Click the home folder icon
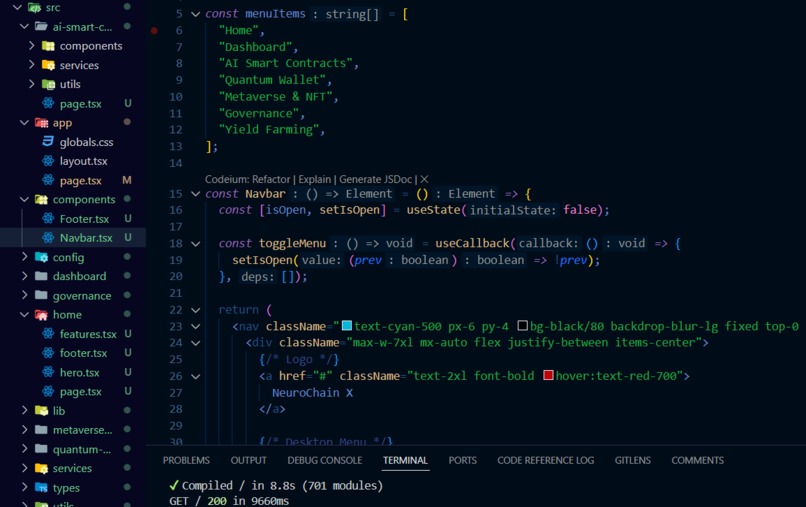The width and height of the screenshot is (806, 507). coord(41,315)
